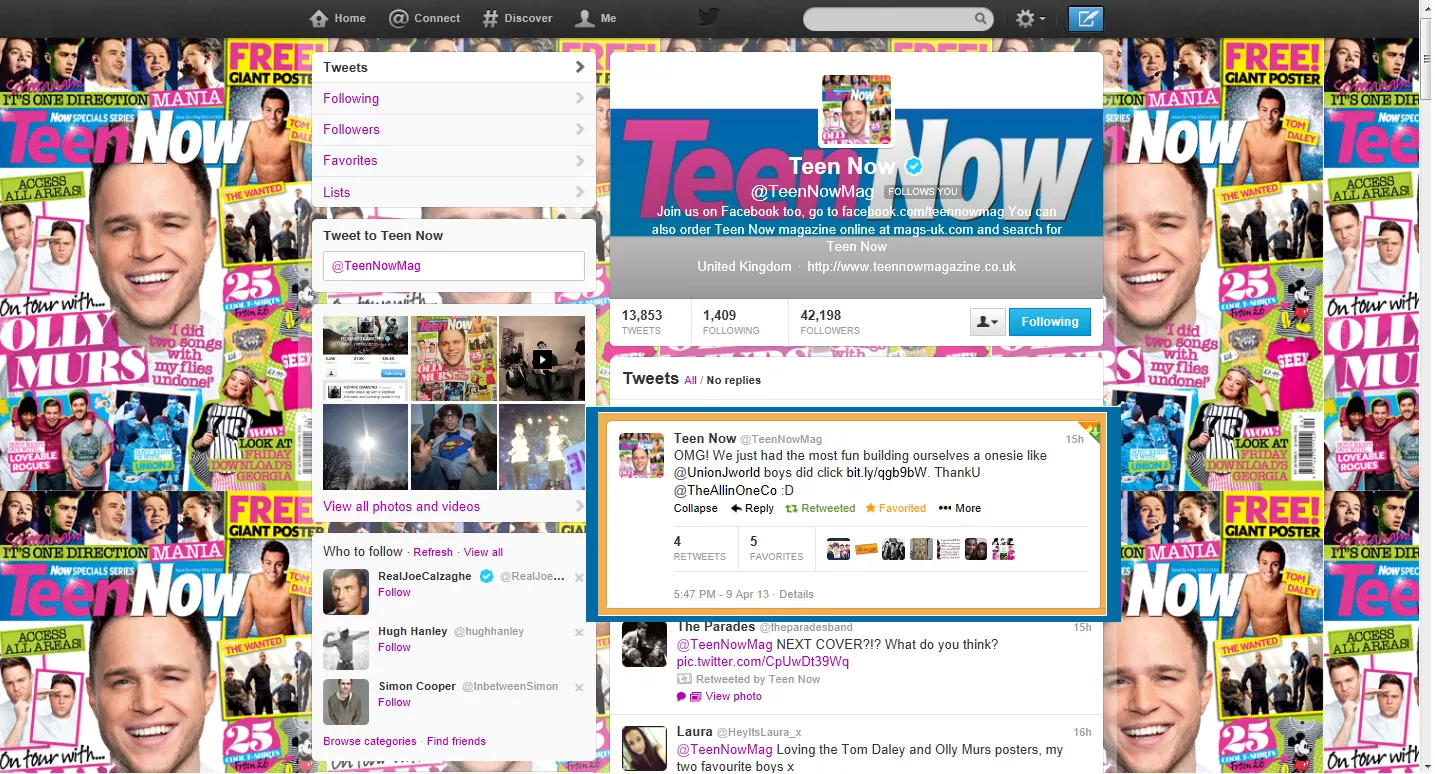Open the Twitter profile screenshot thumbnail
This screenshot has height=774, width=1435.
(366, 358)
